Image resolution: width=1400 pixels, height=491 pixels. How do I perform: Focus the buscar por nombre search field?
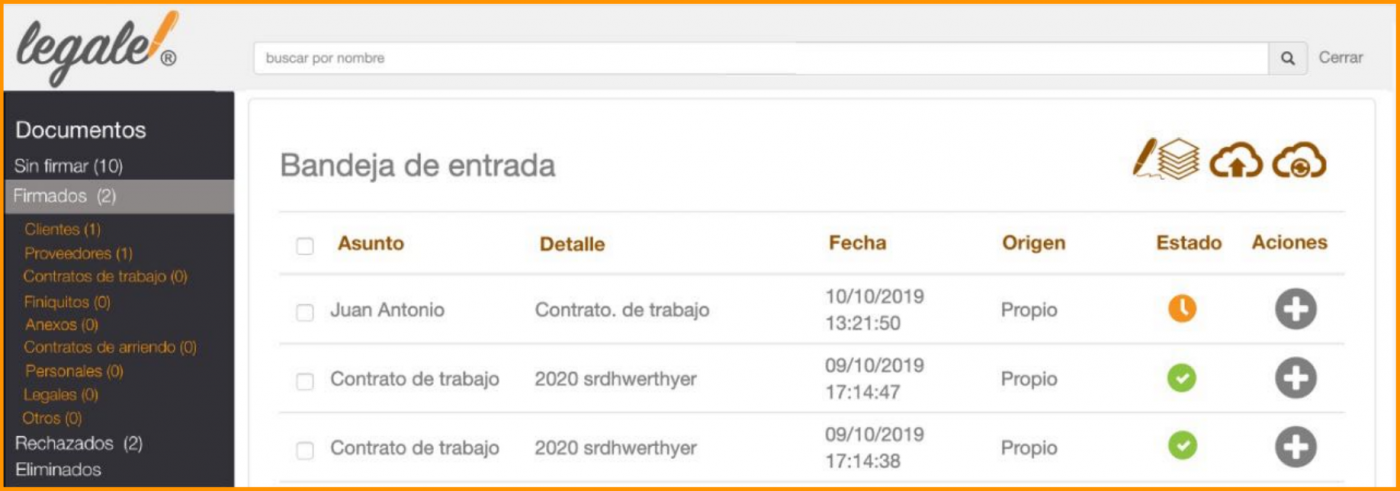click(761, 58)
